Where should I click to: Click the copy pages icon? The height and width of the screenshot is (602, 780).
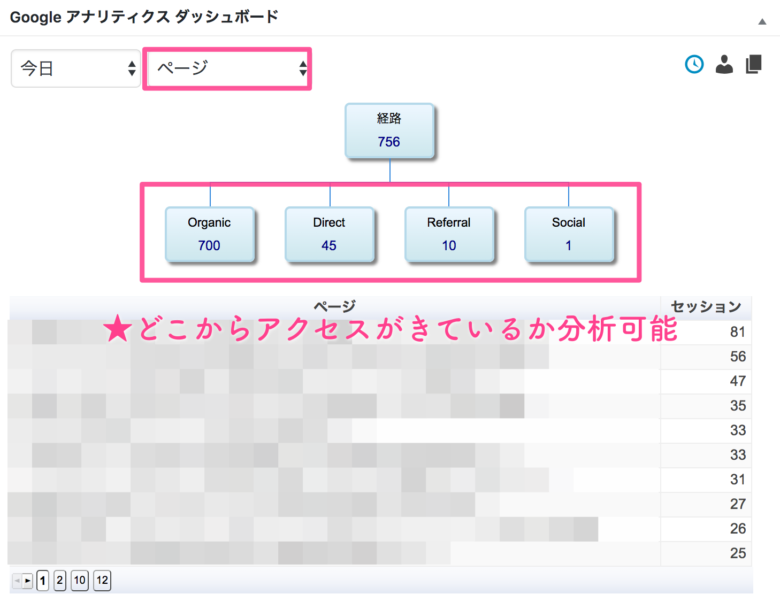[x=754, y=64]
